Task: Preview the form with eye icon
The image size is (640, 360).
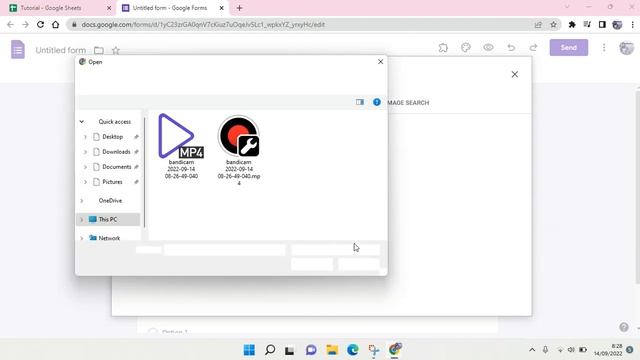Action: [x=488, y=48]
